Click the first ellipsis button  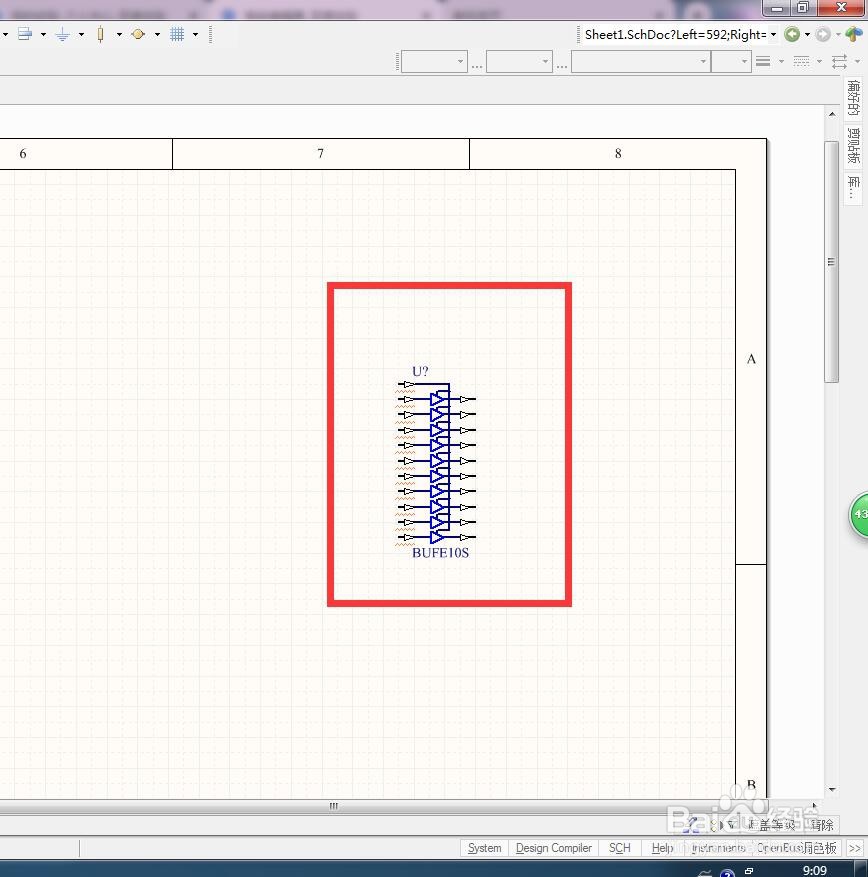tap(477, 65)
